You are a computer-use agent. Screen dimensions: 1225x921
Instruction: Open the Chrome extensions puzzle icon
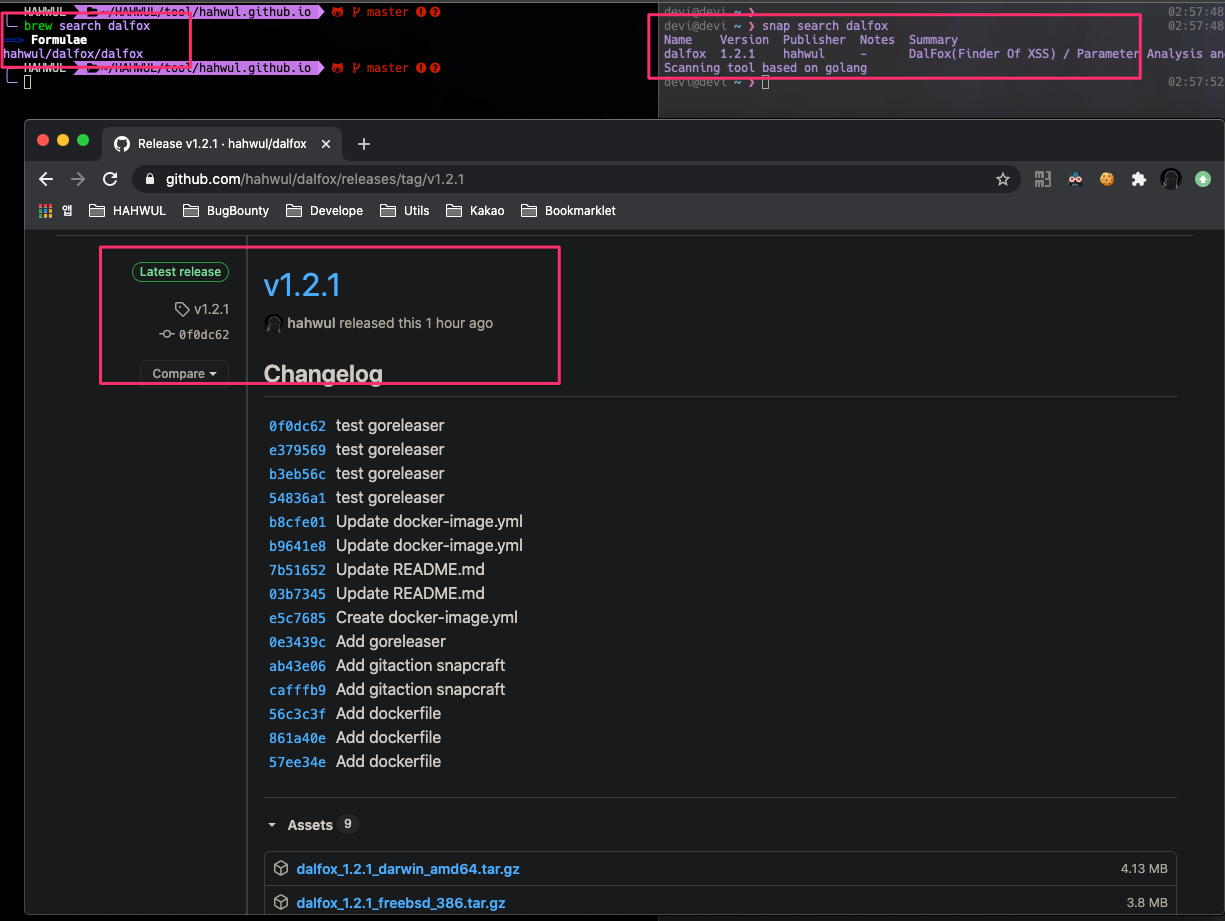coord(1138,179)
